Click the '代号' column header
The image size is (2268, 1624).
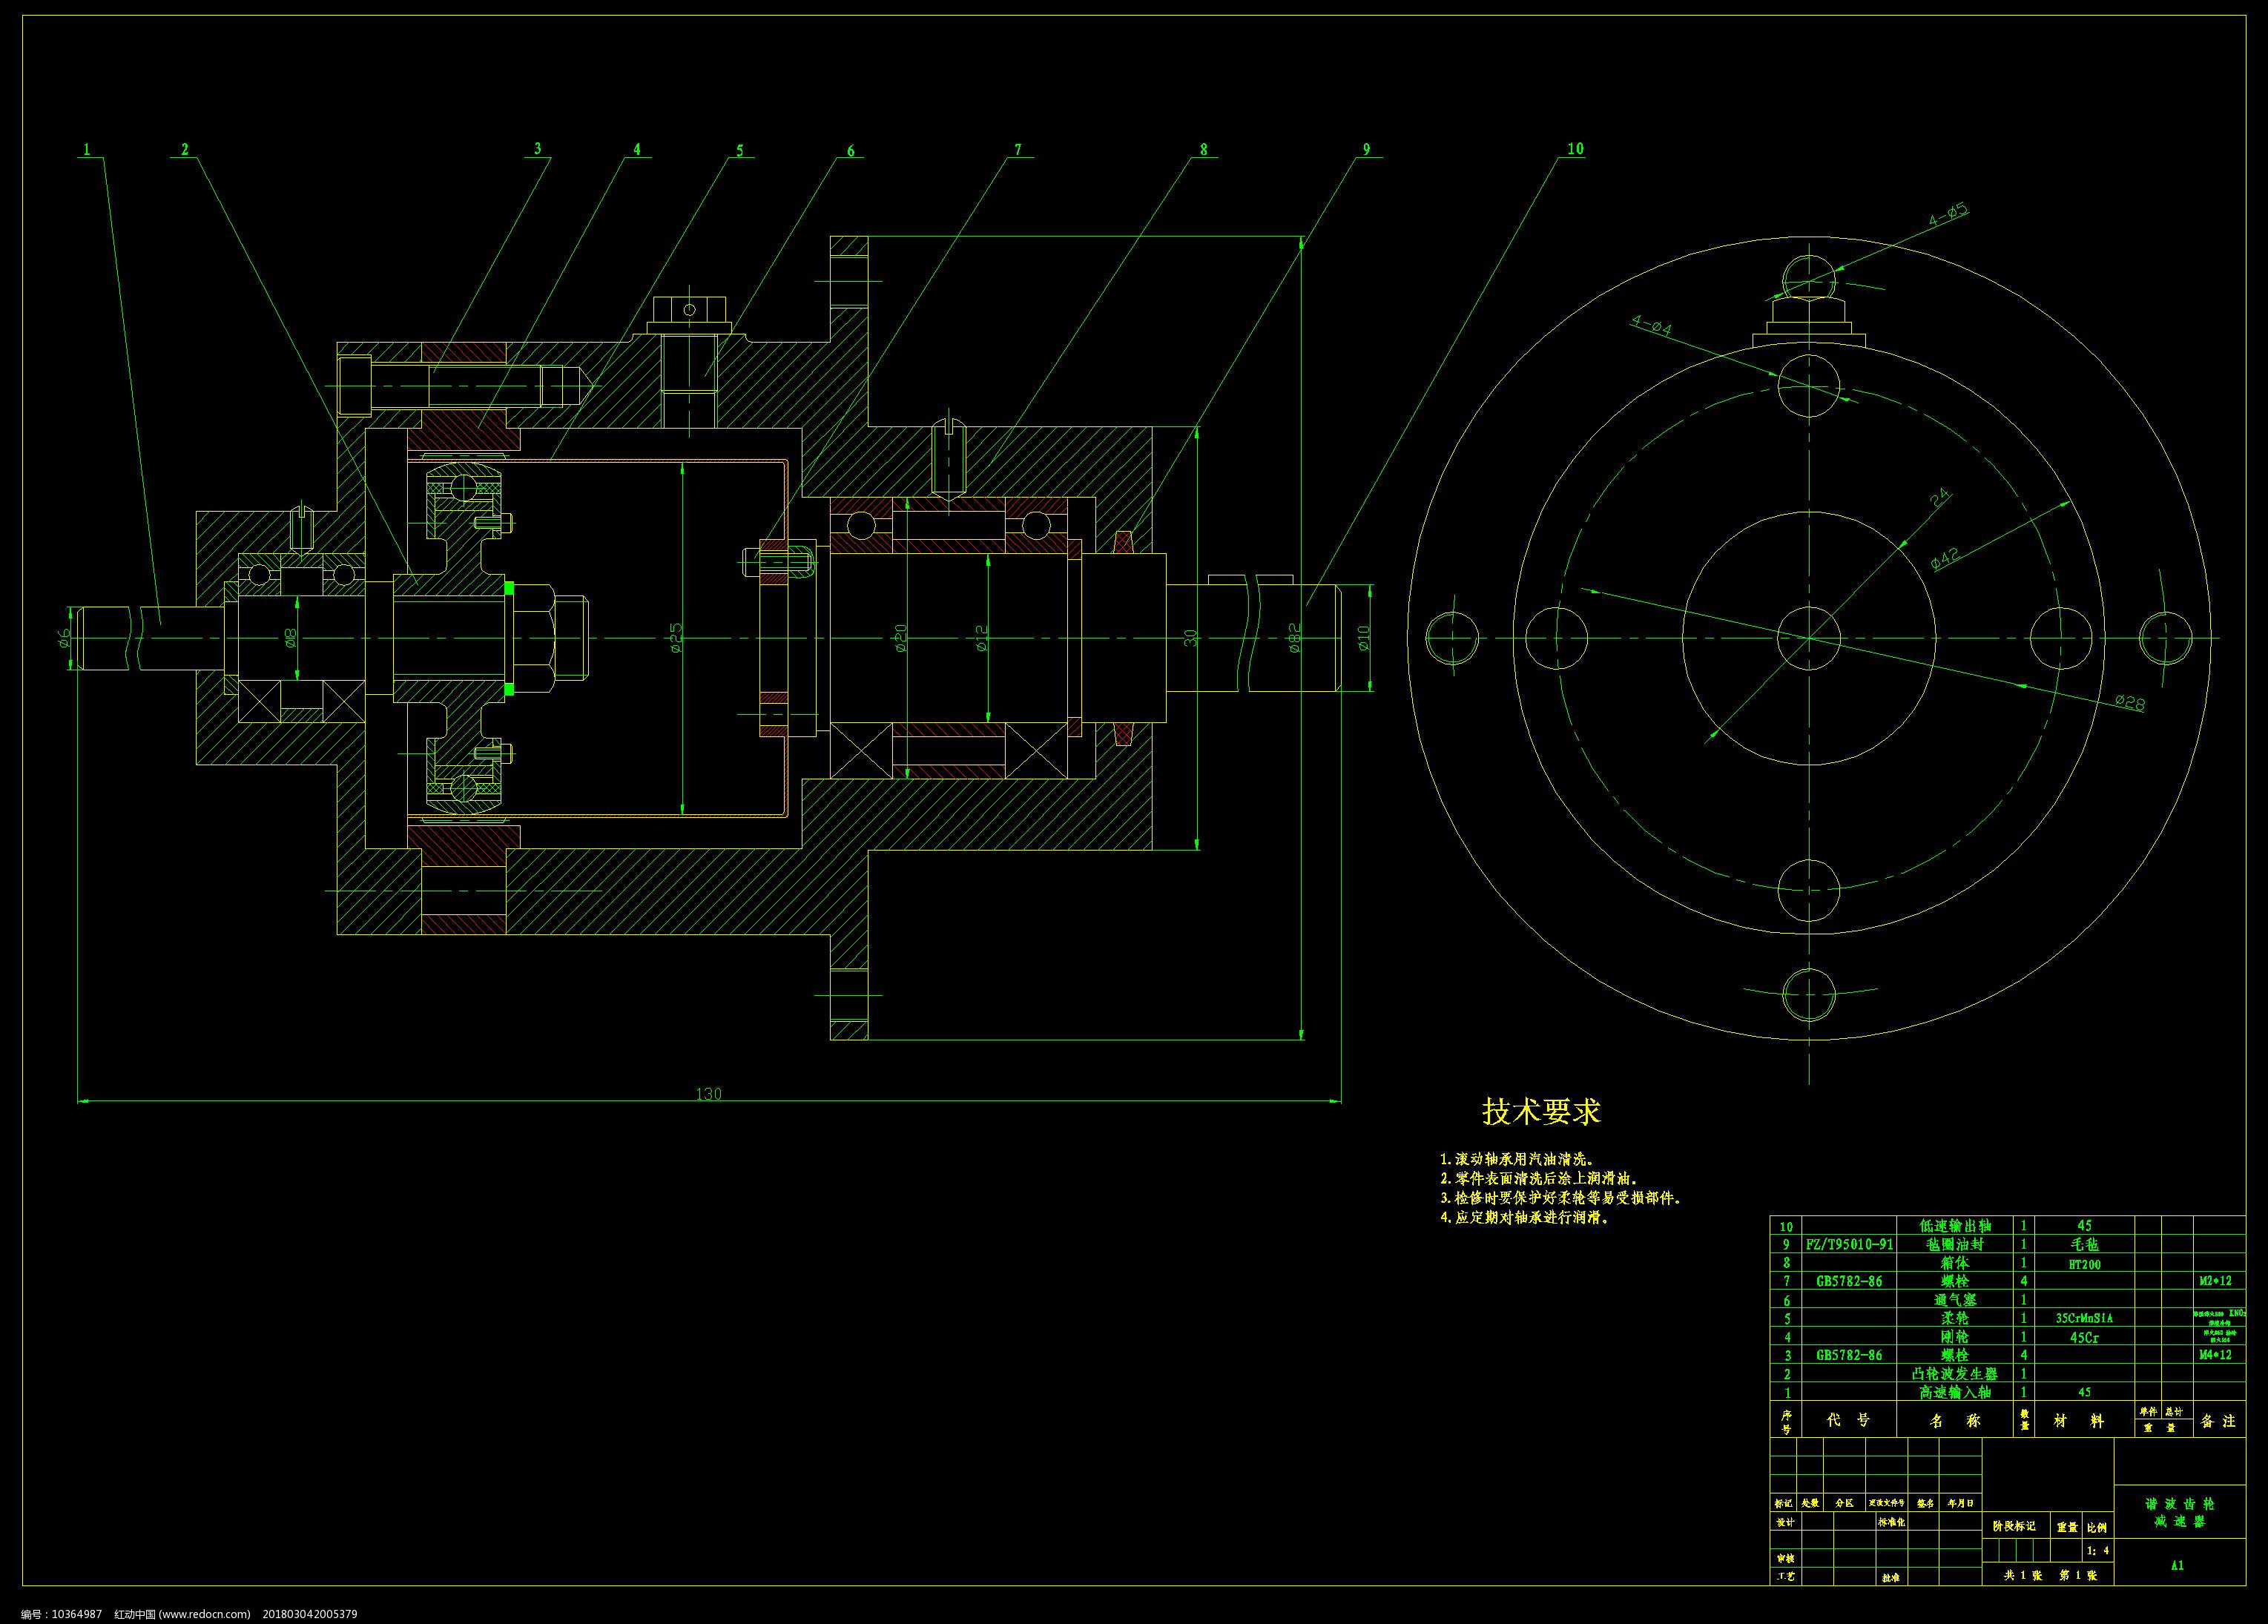[x=1848, y=1420]
